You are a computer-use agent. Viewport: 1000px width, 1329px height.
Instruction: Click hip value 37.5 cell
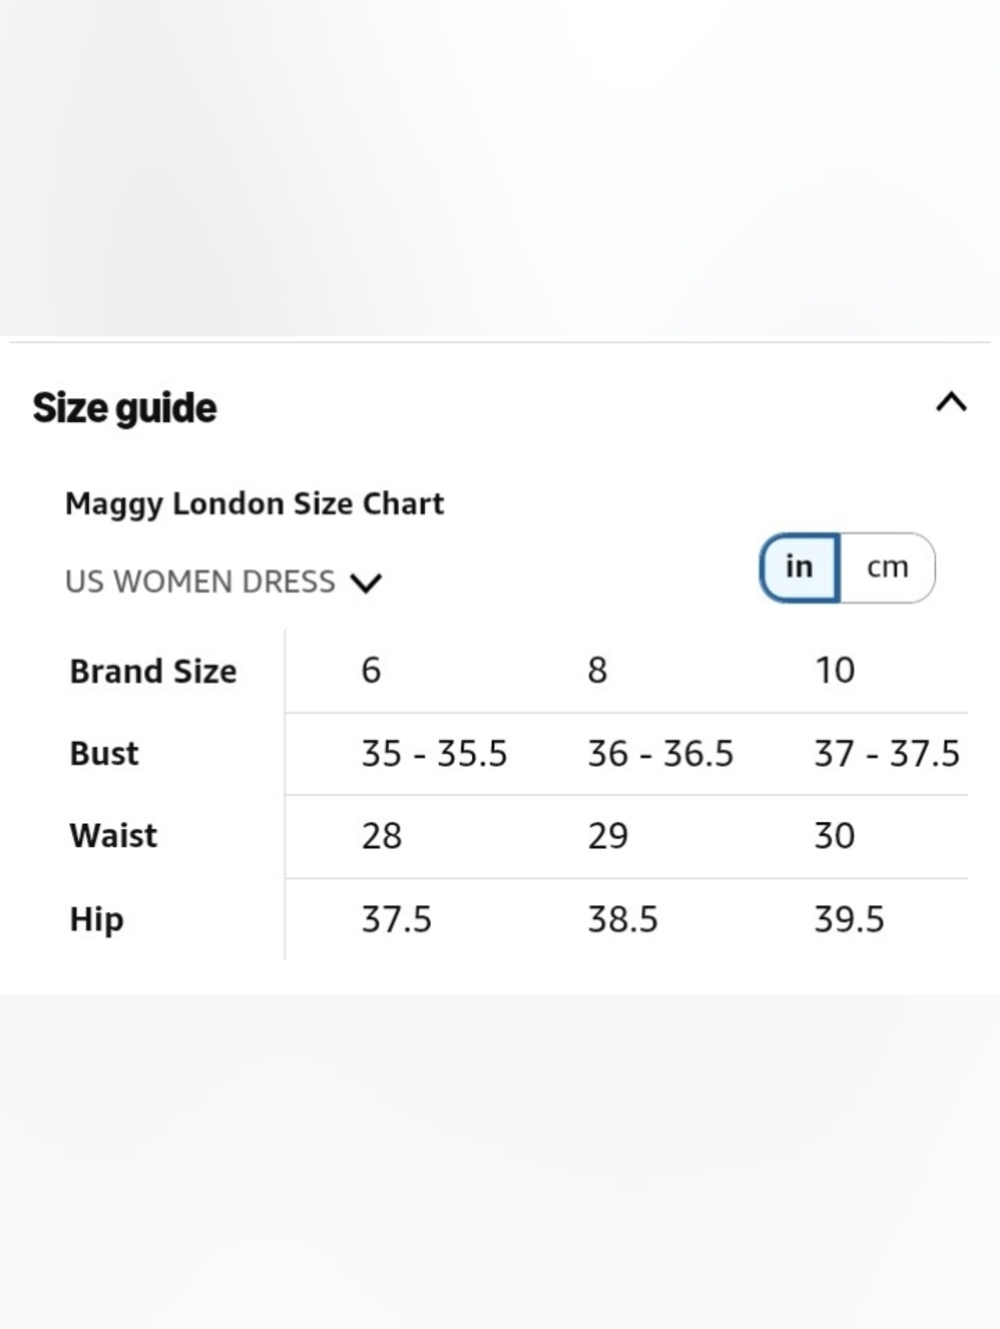396,919
